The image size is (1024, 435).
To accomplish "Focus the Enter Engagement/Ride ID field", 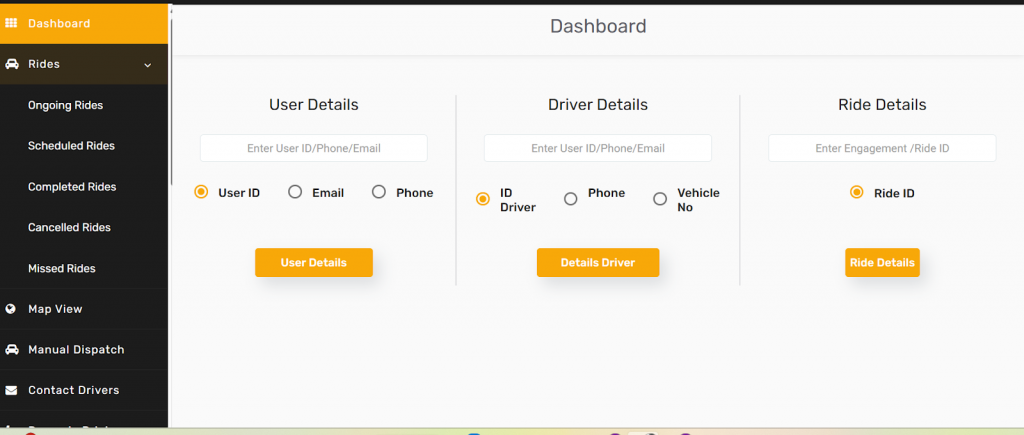I will pos(882,148).
